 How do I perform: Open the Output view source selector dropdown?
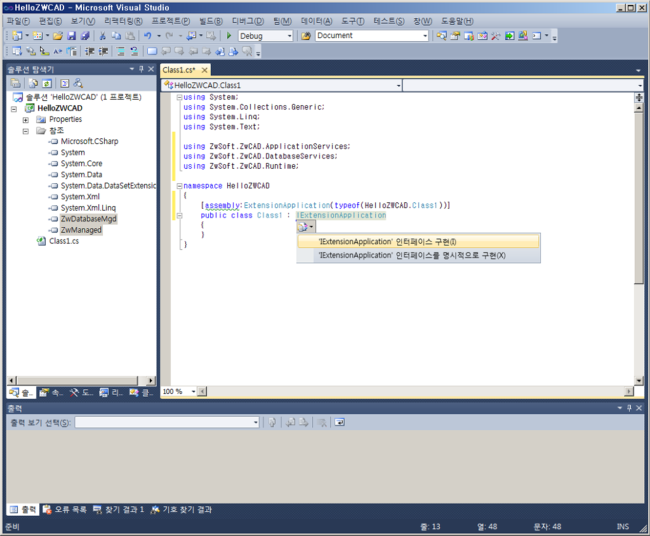point(256,422)
